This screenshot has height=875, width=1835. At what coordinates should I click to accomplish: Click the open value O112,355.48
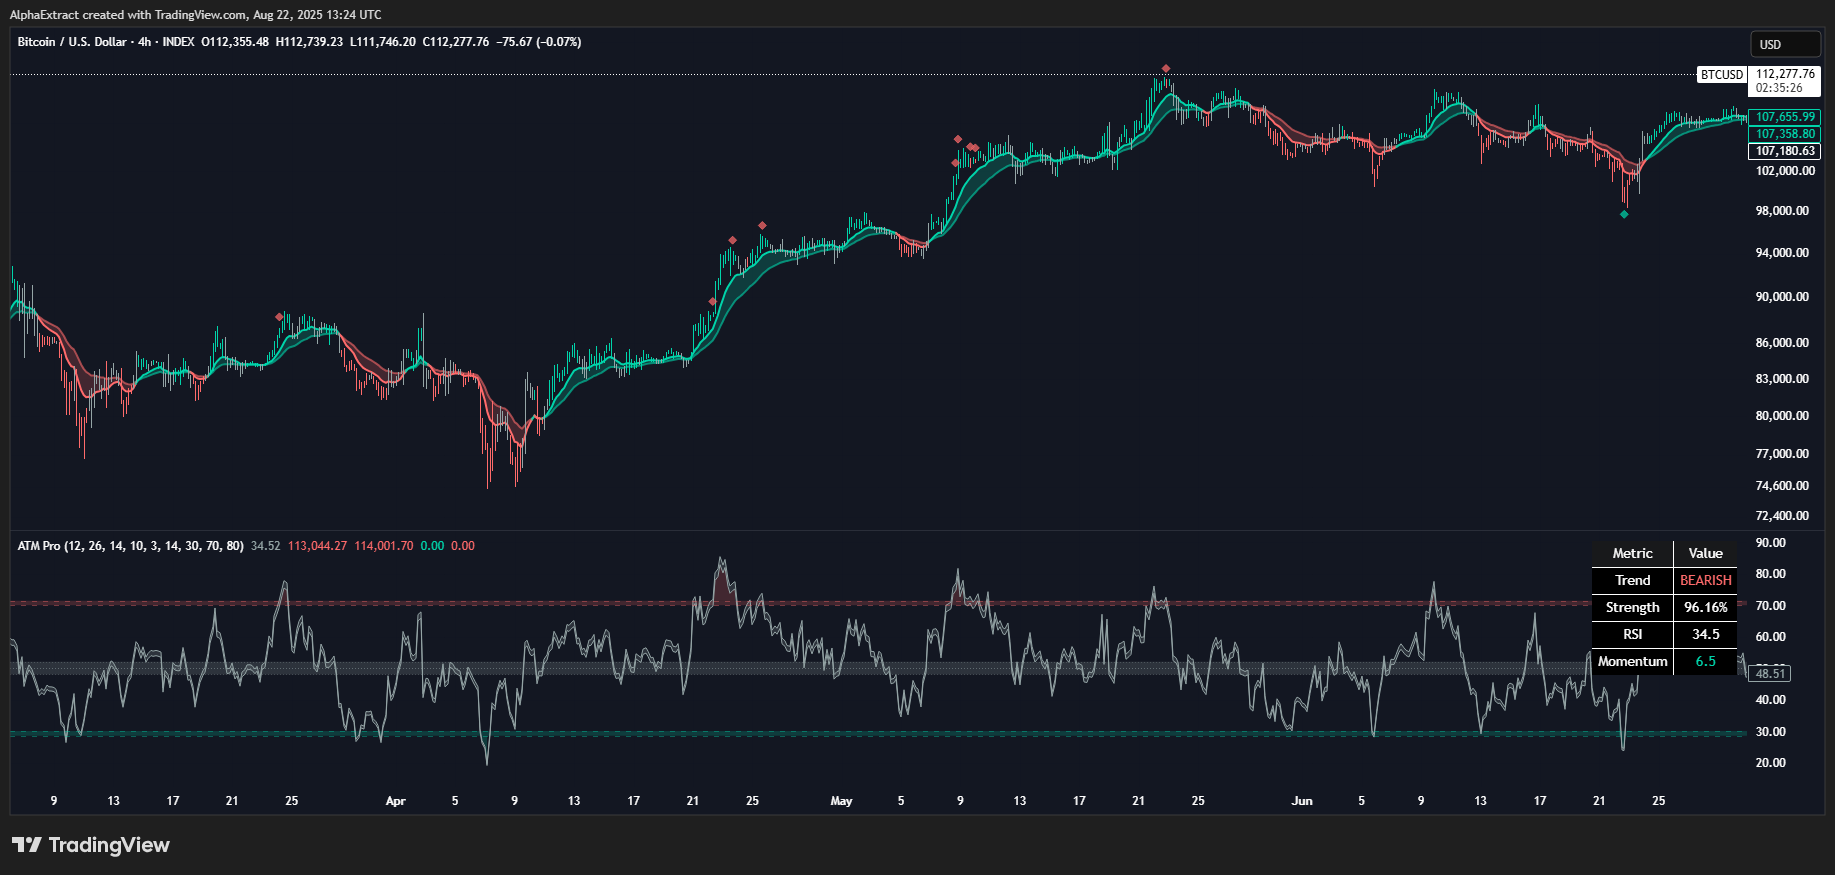235,42
